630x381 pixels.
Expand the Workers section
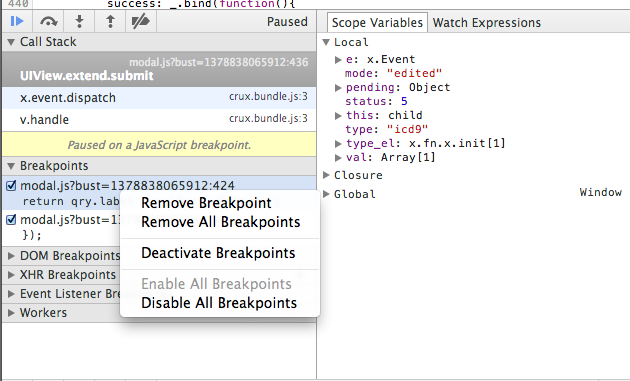11,313
